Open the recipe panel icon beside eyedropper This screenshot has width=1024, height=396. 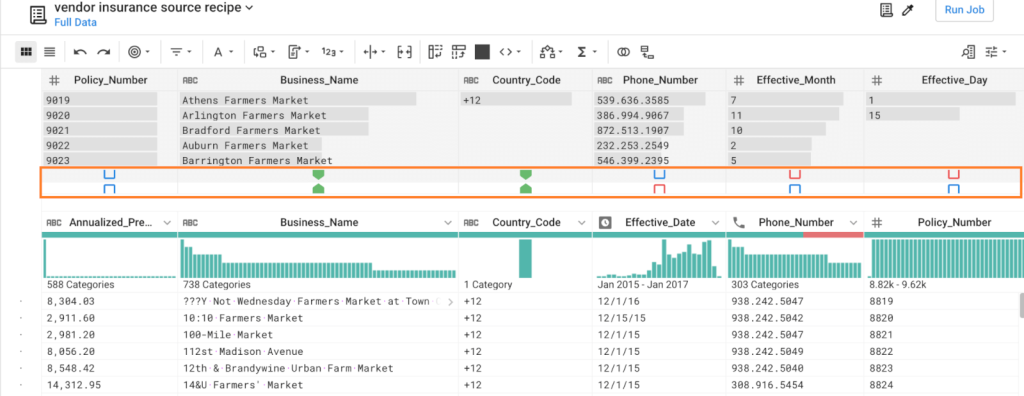pos(886,10)
